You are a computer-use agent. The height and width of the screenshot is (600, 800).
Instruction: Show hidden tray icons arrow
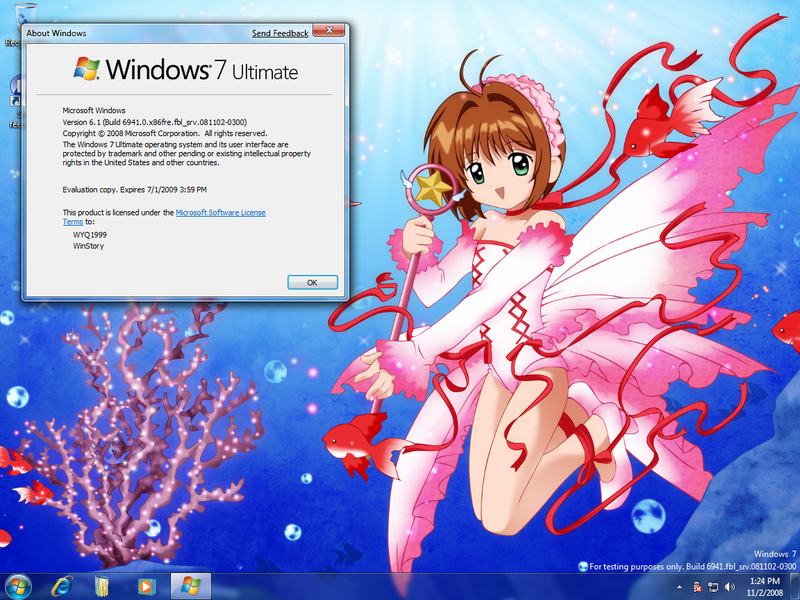point(679,587)
